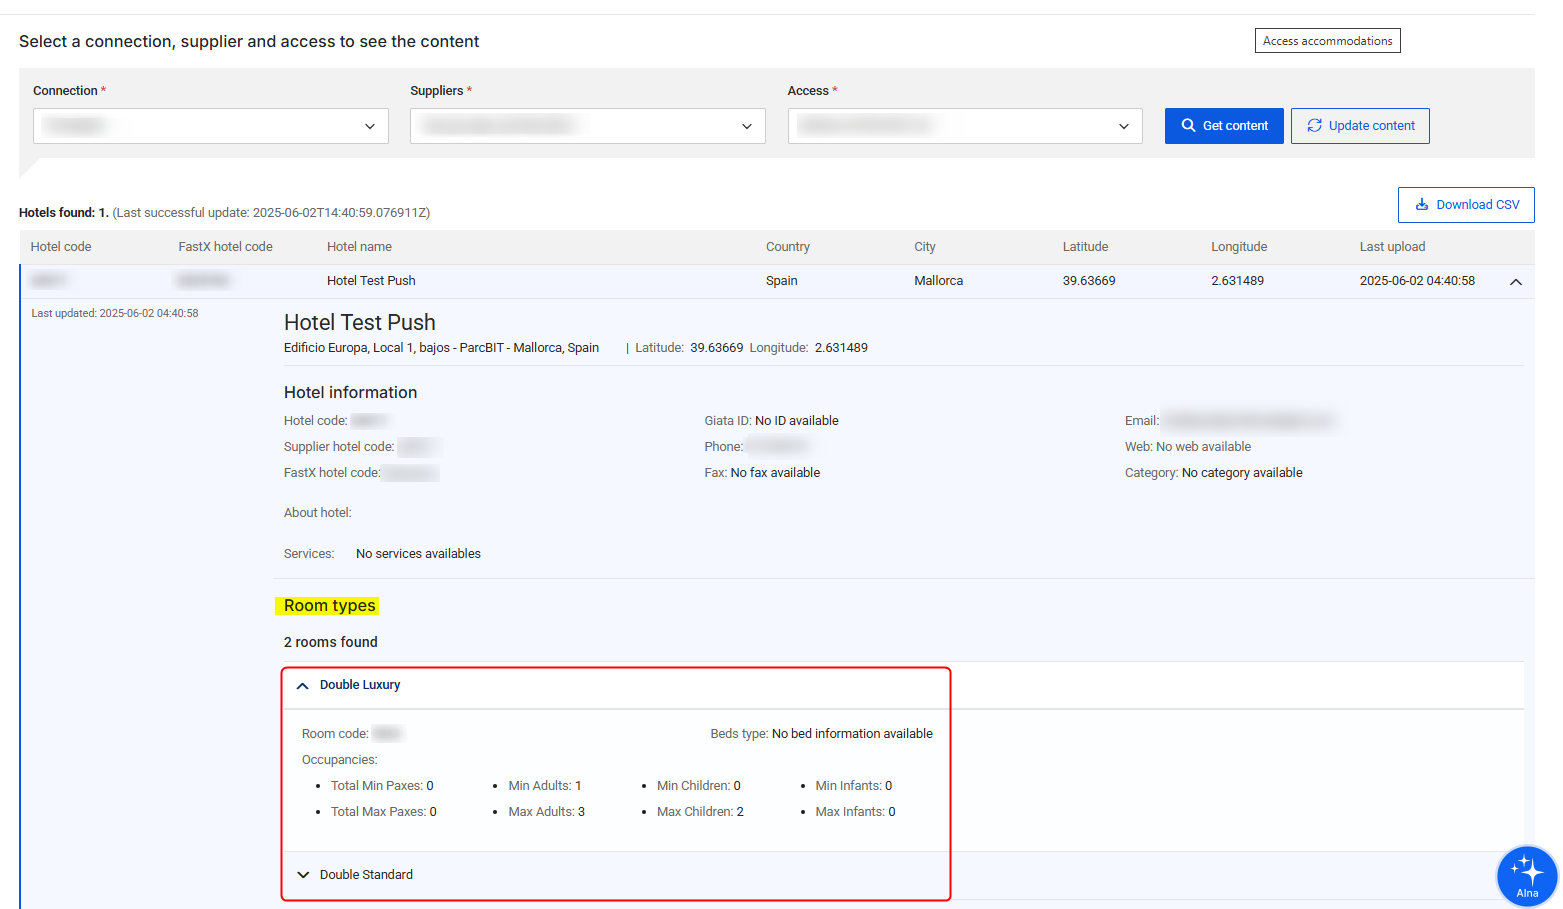
Task: Collapse the Hotel Test Push row chevron
Action: tap(1515, 282)
